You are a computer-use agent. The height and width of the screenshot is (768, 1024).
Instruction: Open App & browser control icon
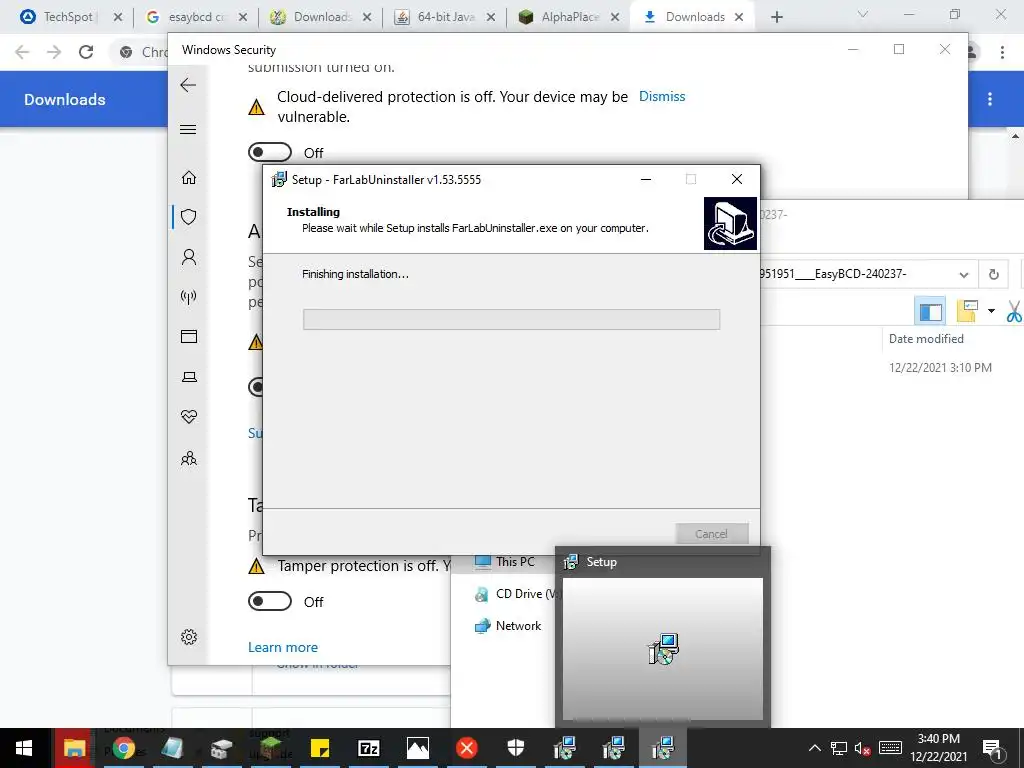pyautogui.click(x=189, y=336)
